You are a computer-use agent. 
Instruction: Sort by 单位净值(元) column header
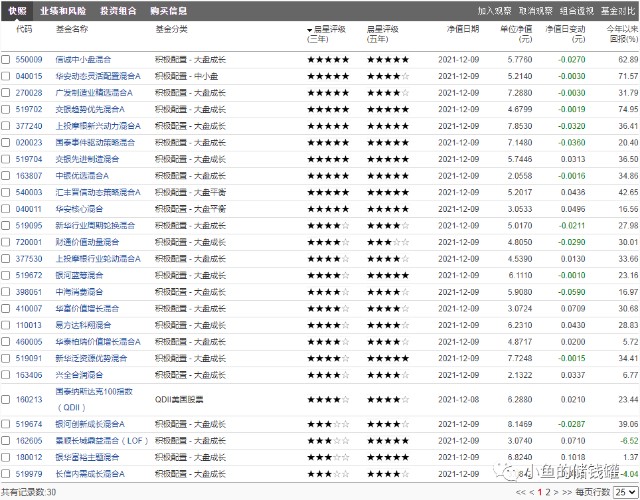(516, 34)
